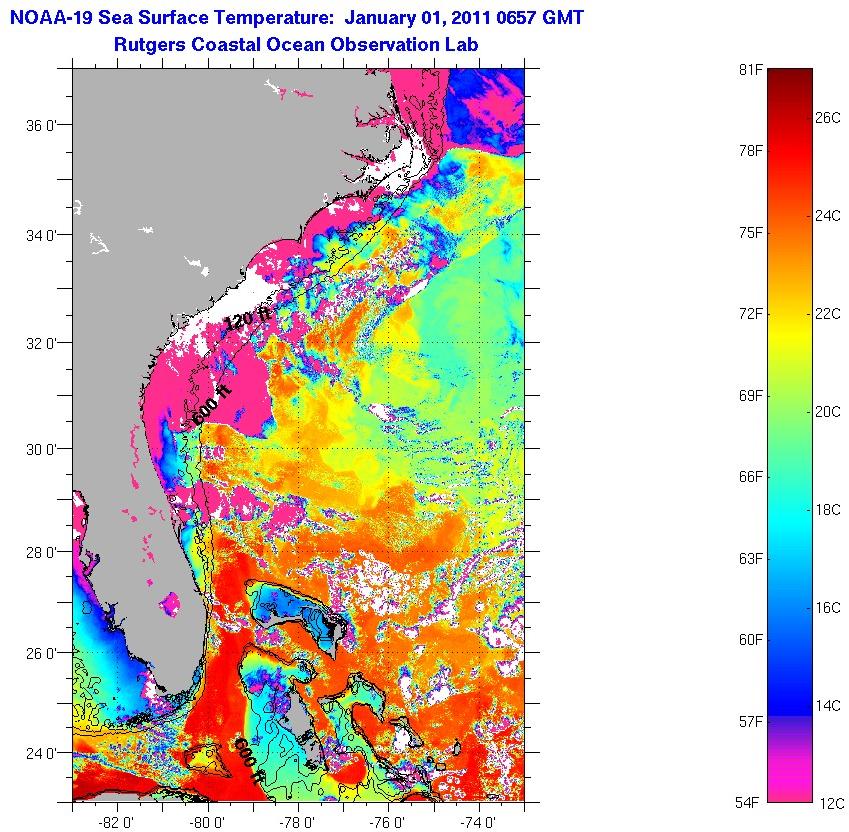This screenshot has height=832, width=849.
Task: Click the 12C colorbar label
Action: tap(831, 804)
